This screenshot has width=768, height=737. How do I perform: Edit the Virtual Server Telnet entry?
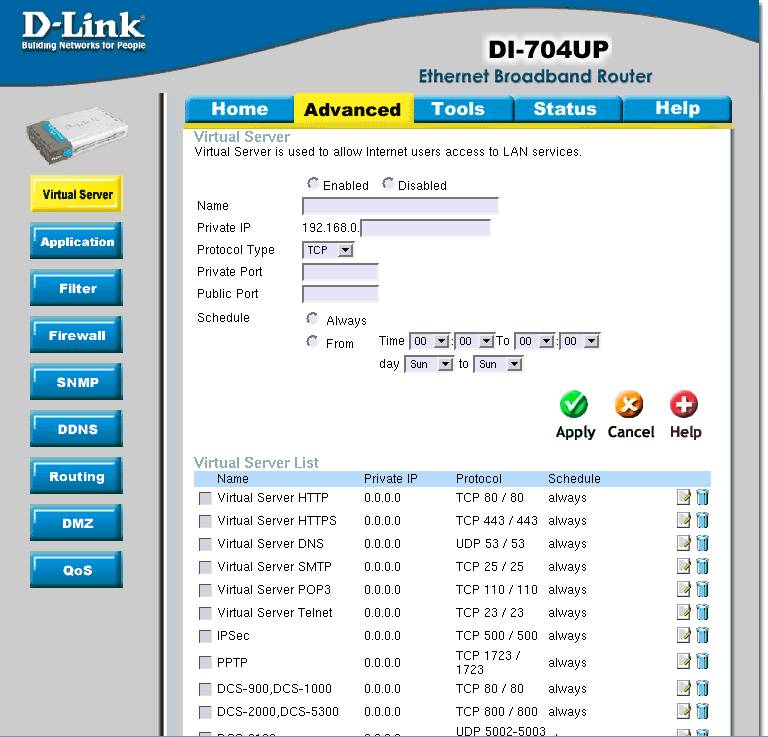click(683, 612)
